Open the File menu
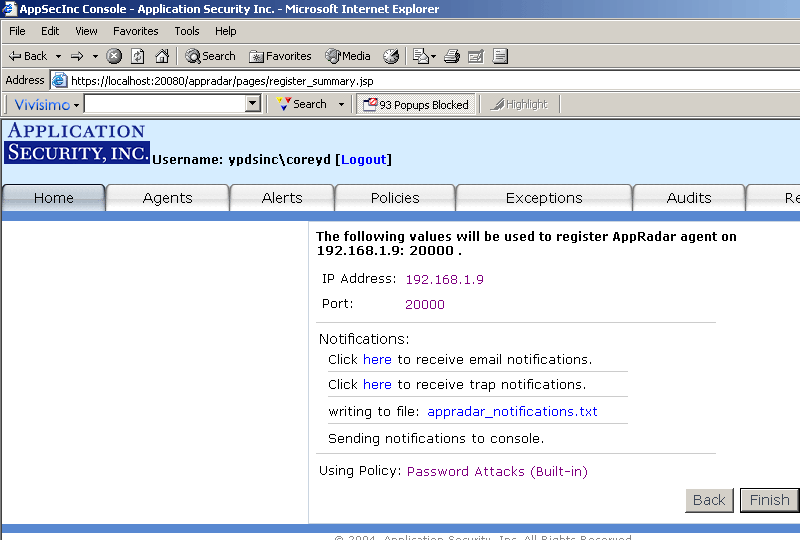The image size is (800, 540). [17, 31]
